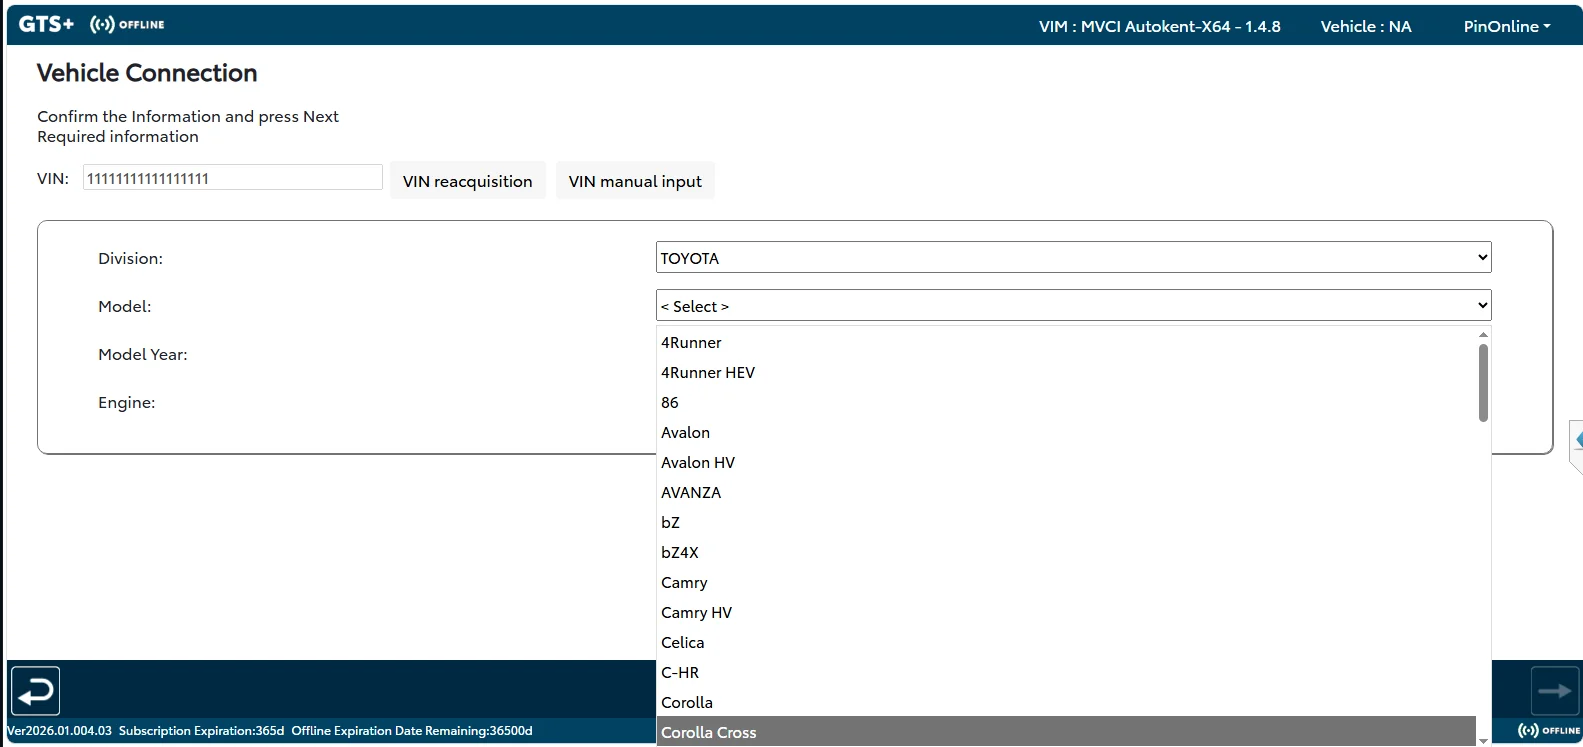Select Celica from the model list
The height and width of the screenshot is (747, 1583).
pyautogui.click(x=1066, y=642)
